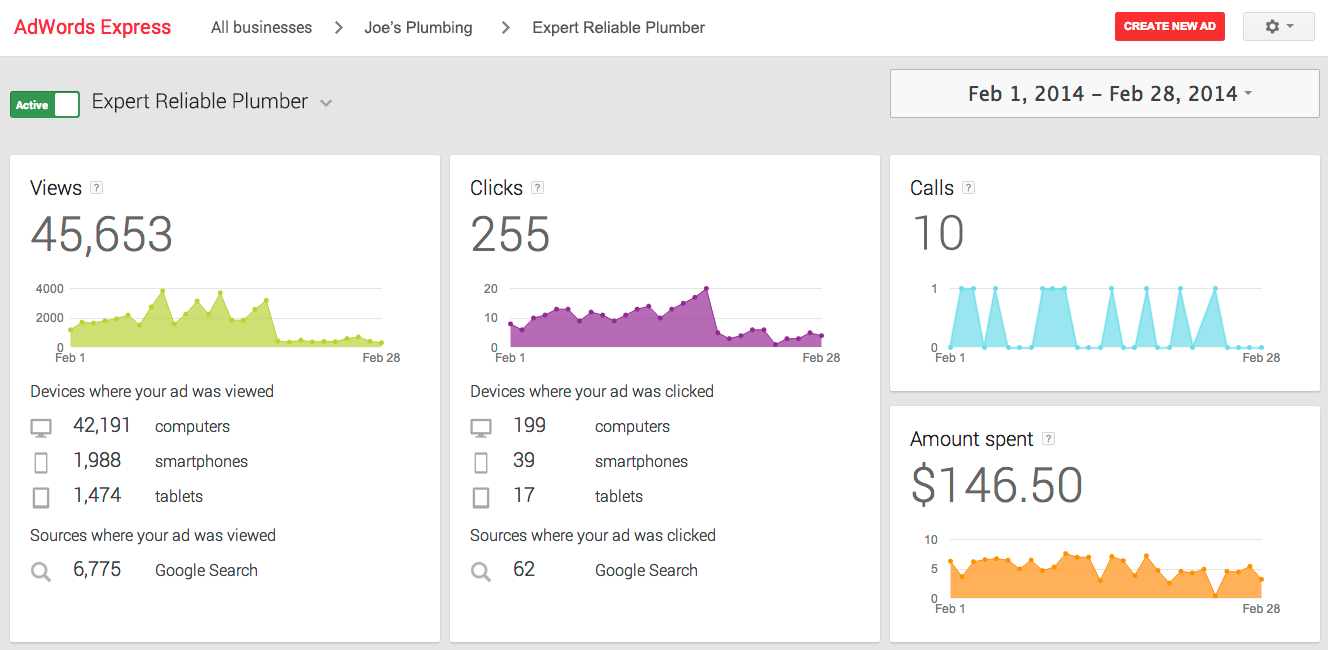Click the help icon beside Amount spent

pos(1048,438)
